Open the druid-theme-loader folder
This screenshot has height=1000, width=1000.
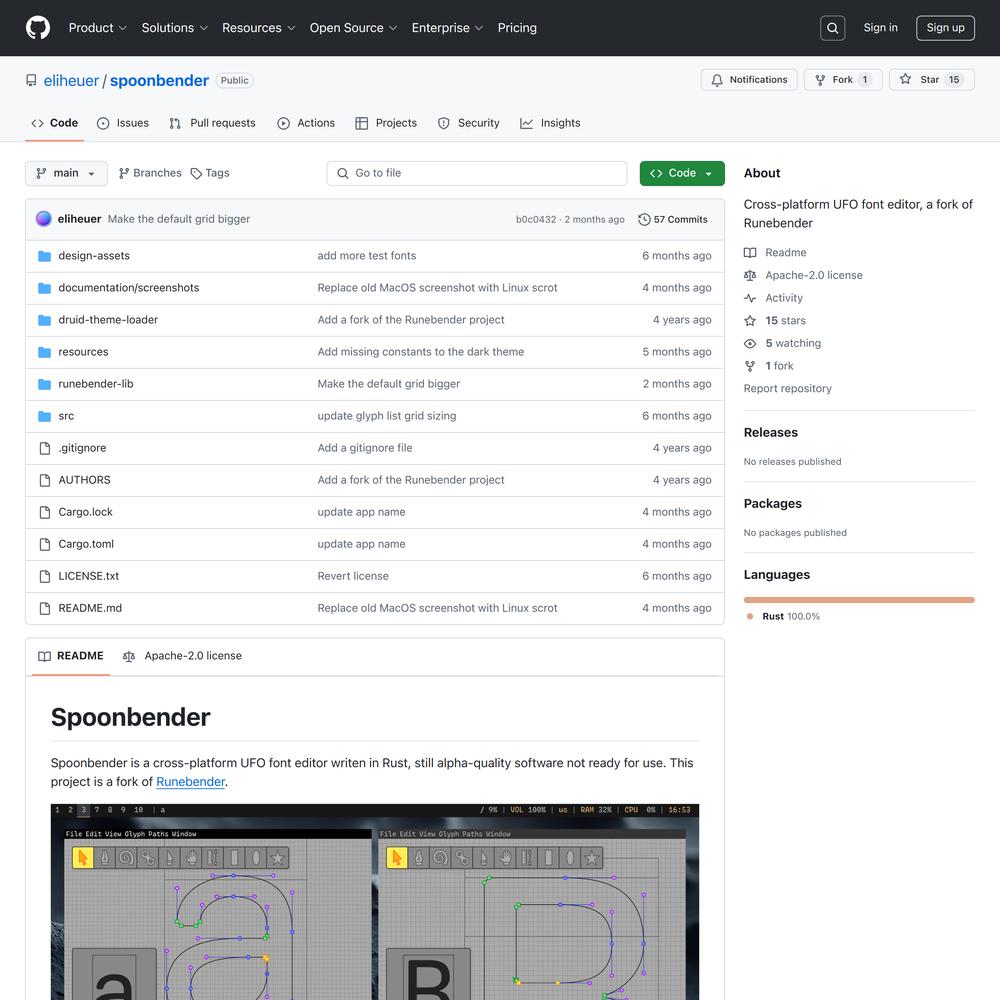pyautogui.click(x=108, y=320)
